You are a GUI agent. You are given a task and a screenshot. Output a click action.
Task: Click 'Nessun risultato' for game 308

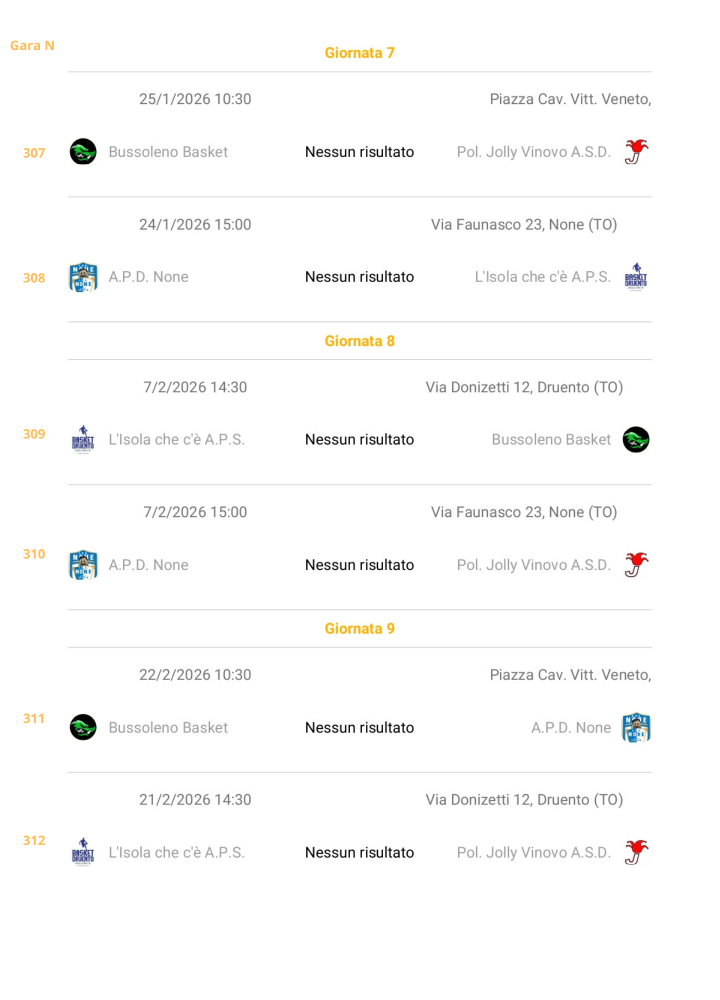pyautogui.click(x=359, y=277)
